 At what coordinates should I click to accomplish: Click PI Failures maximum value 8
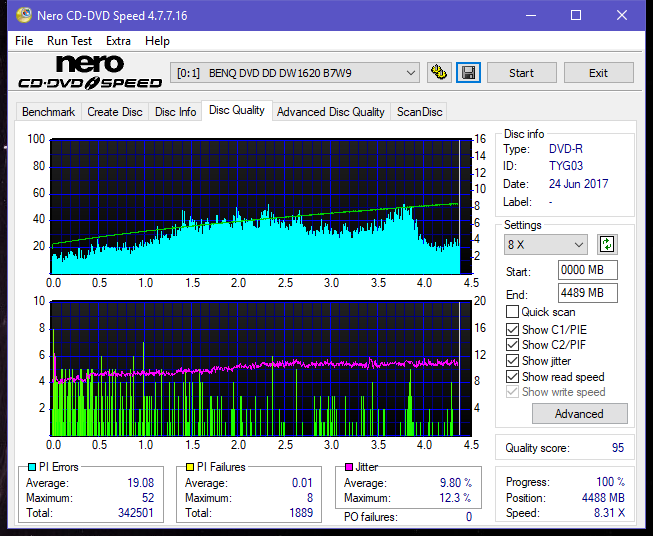[310, 498]
